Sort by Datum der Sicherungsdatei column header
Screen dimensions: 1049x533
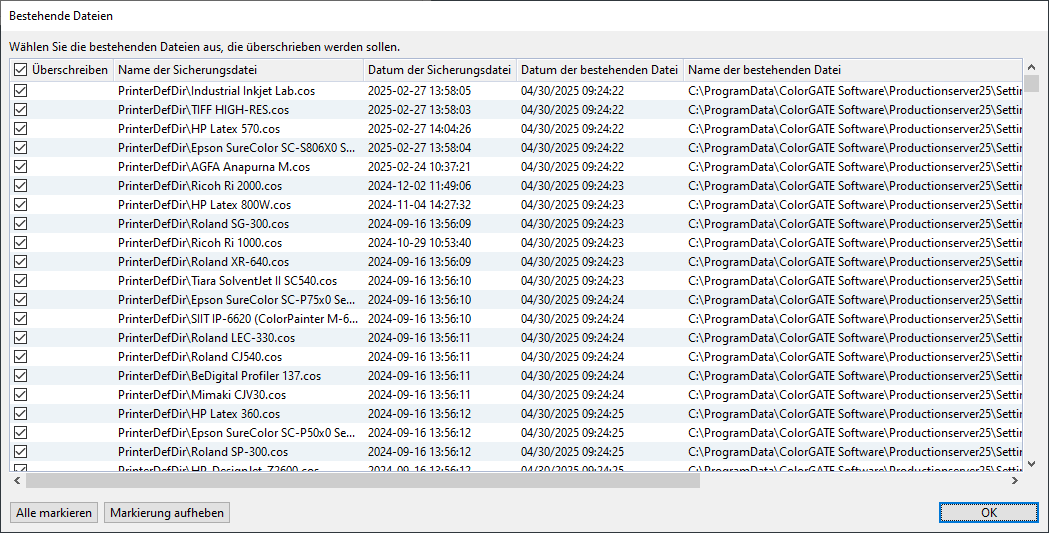[x=439, y=70]
